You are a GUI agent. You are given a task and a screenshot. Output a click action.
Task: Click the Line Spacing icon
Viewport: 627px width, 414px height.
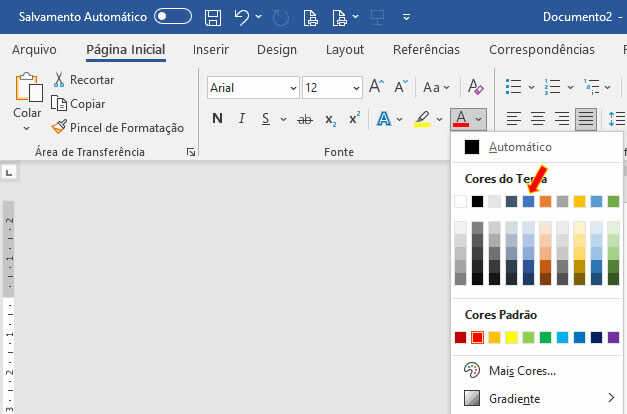pos(617,119)
